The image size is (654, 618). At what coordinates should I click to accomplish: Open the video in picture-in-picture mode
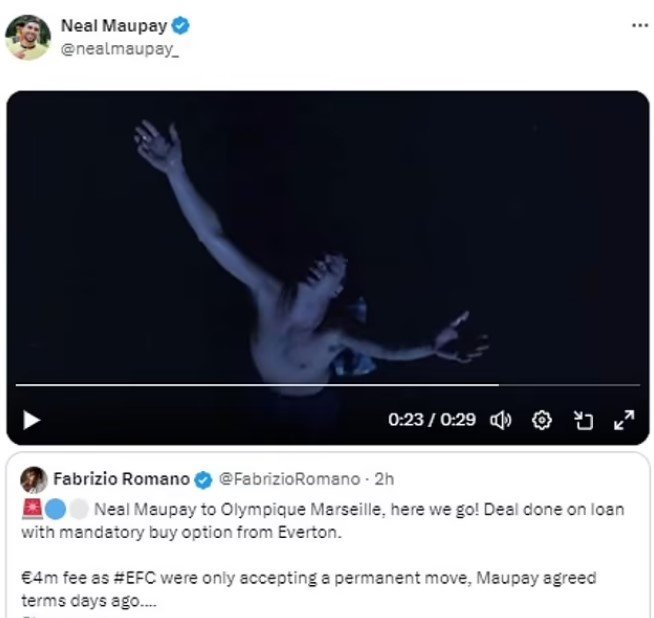click(x=583, y=420)
